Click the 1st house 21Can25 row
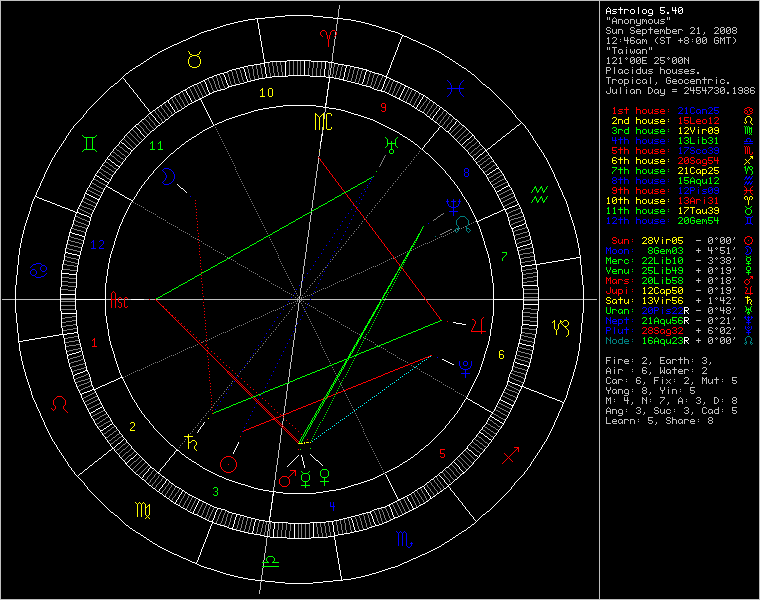The image size is (760, 600). [682, 111]
